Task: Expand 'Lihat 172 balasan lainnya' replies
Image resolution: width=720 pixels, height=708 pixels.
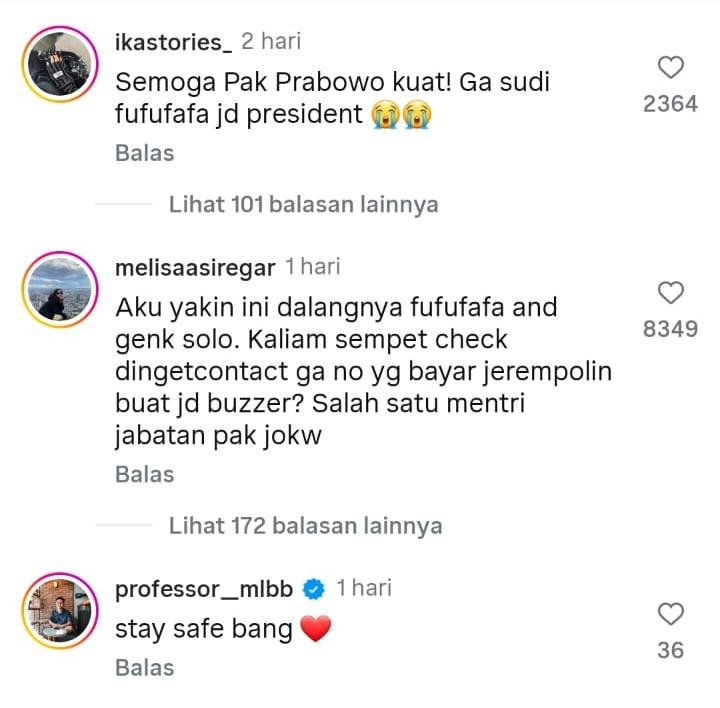Action: pyautogui.click(x=305, y=526)
